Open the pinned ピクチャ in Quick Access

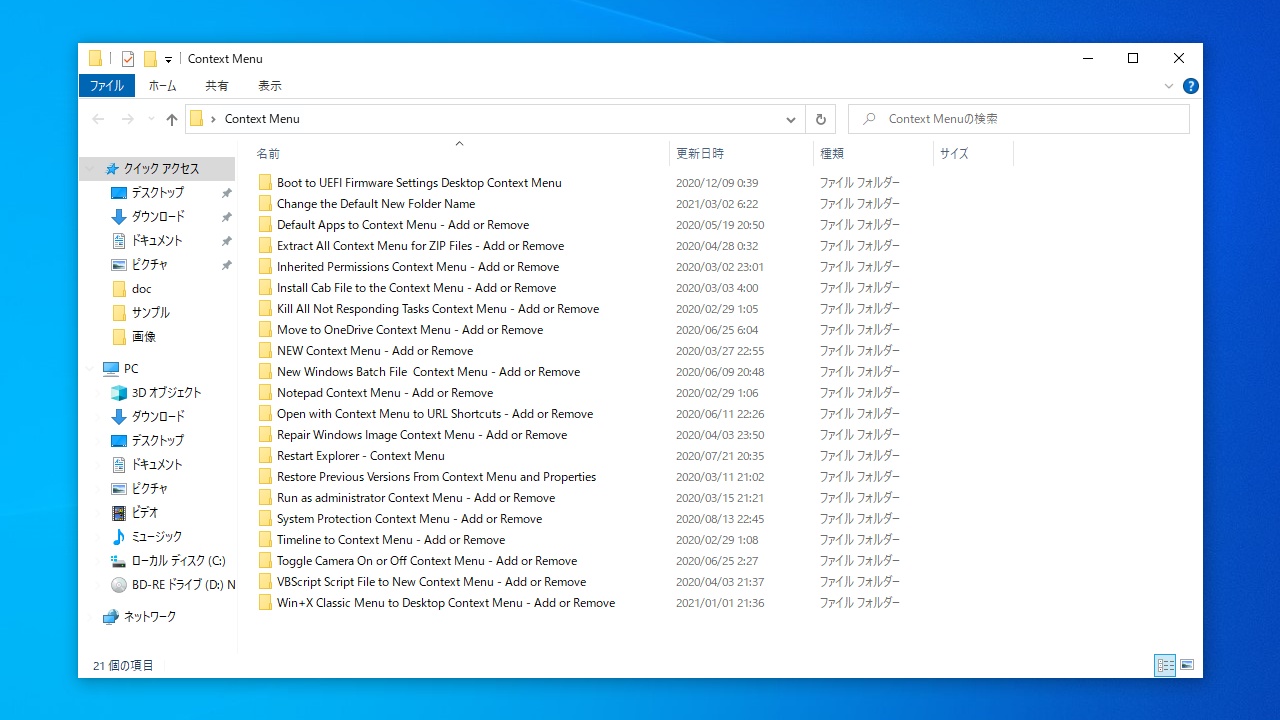[150, 265]
